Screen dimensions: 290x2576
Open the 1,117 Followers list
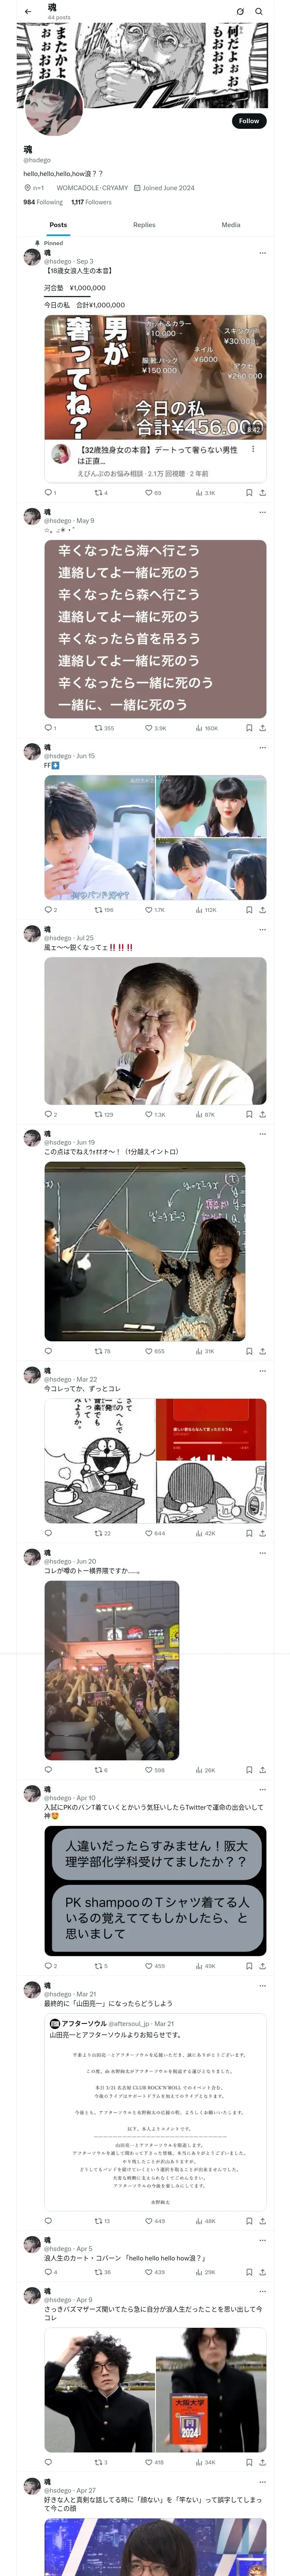pyautogui.click(x=91, y=202)
